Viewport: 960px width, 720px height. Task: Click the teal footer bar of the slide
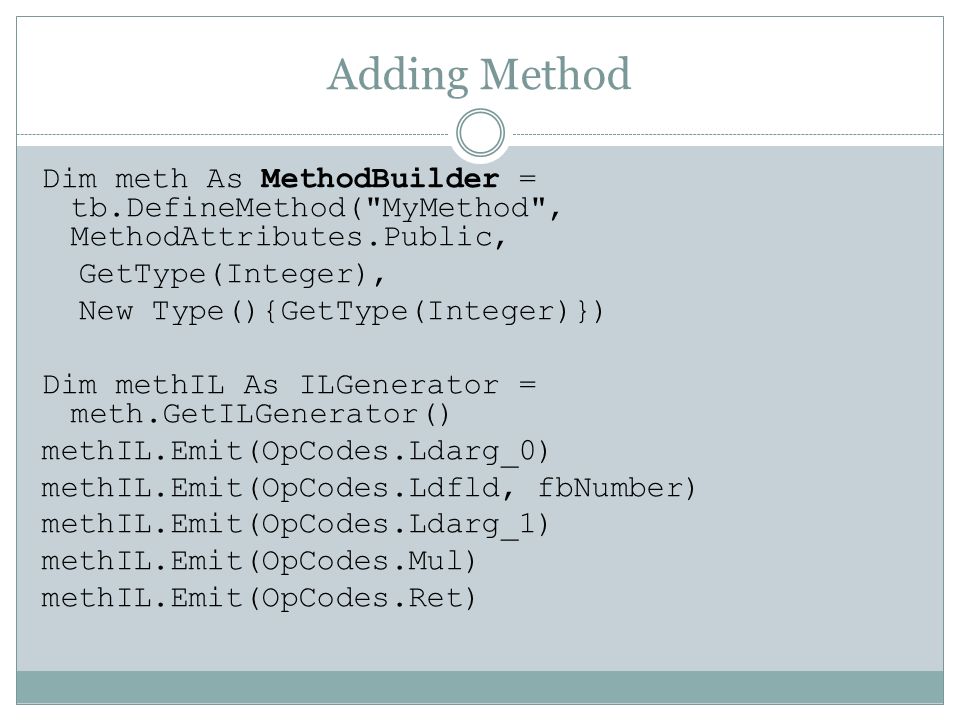point(480,687)
